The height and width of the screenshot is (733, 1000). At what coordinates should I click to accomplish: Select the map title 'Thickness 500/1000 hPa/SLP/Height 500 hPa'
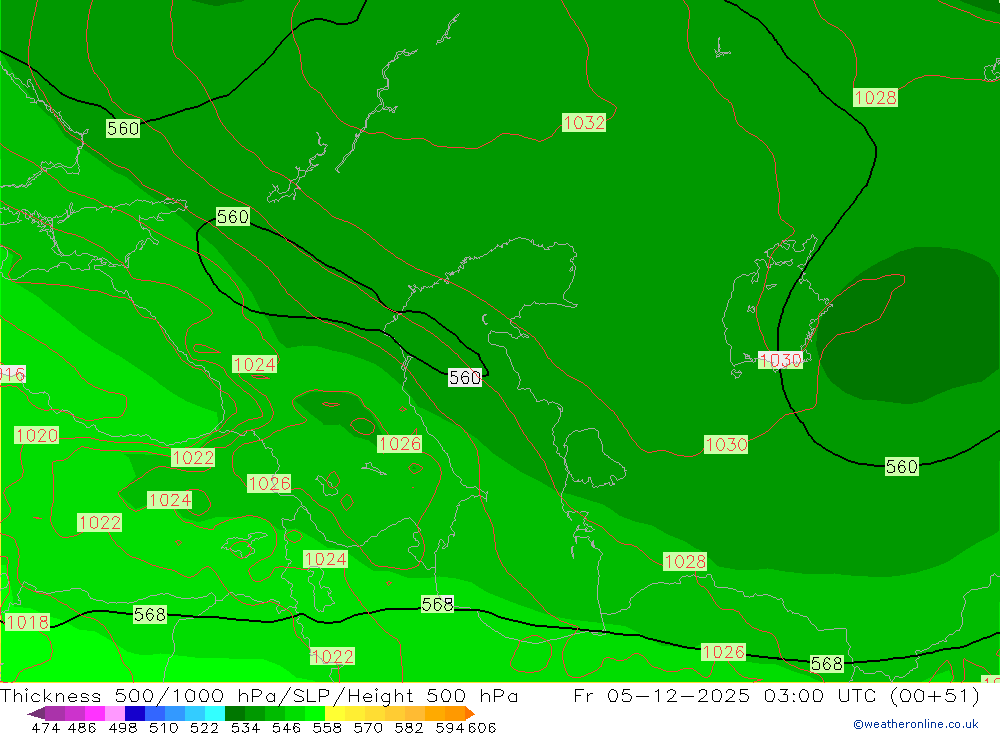(x=259, y=695)
